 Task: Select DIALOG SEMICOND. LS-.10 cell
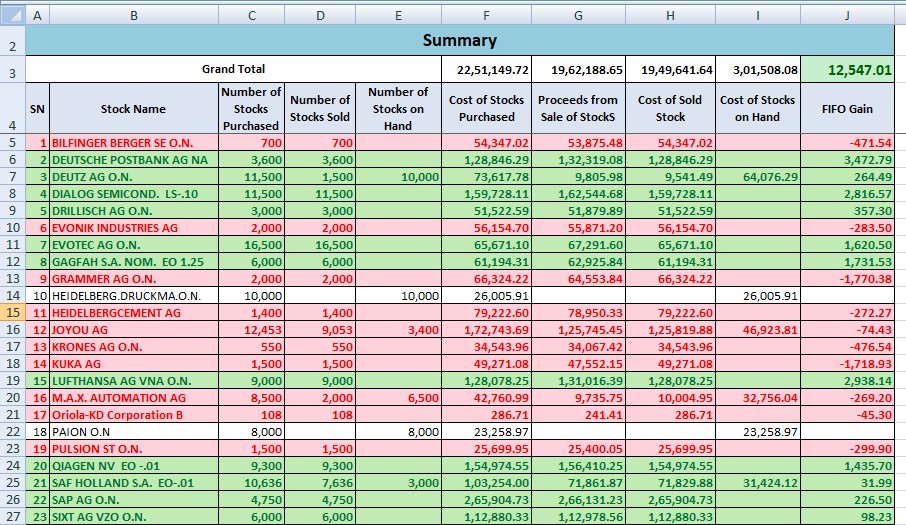point(133,193)
